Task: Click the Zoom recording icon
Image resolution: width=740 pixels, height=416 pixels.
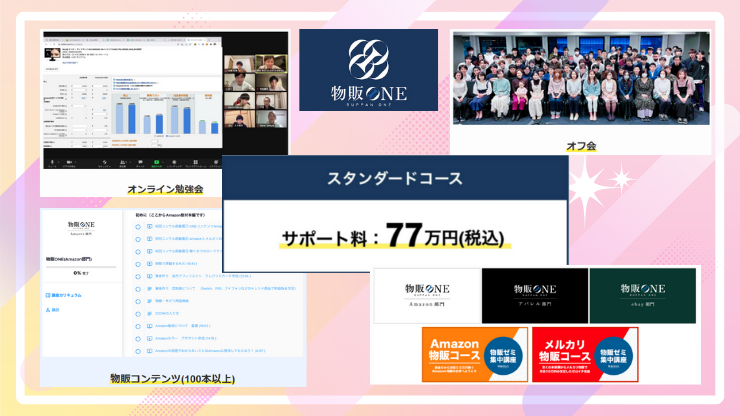Action: point(174,162)
